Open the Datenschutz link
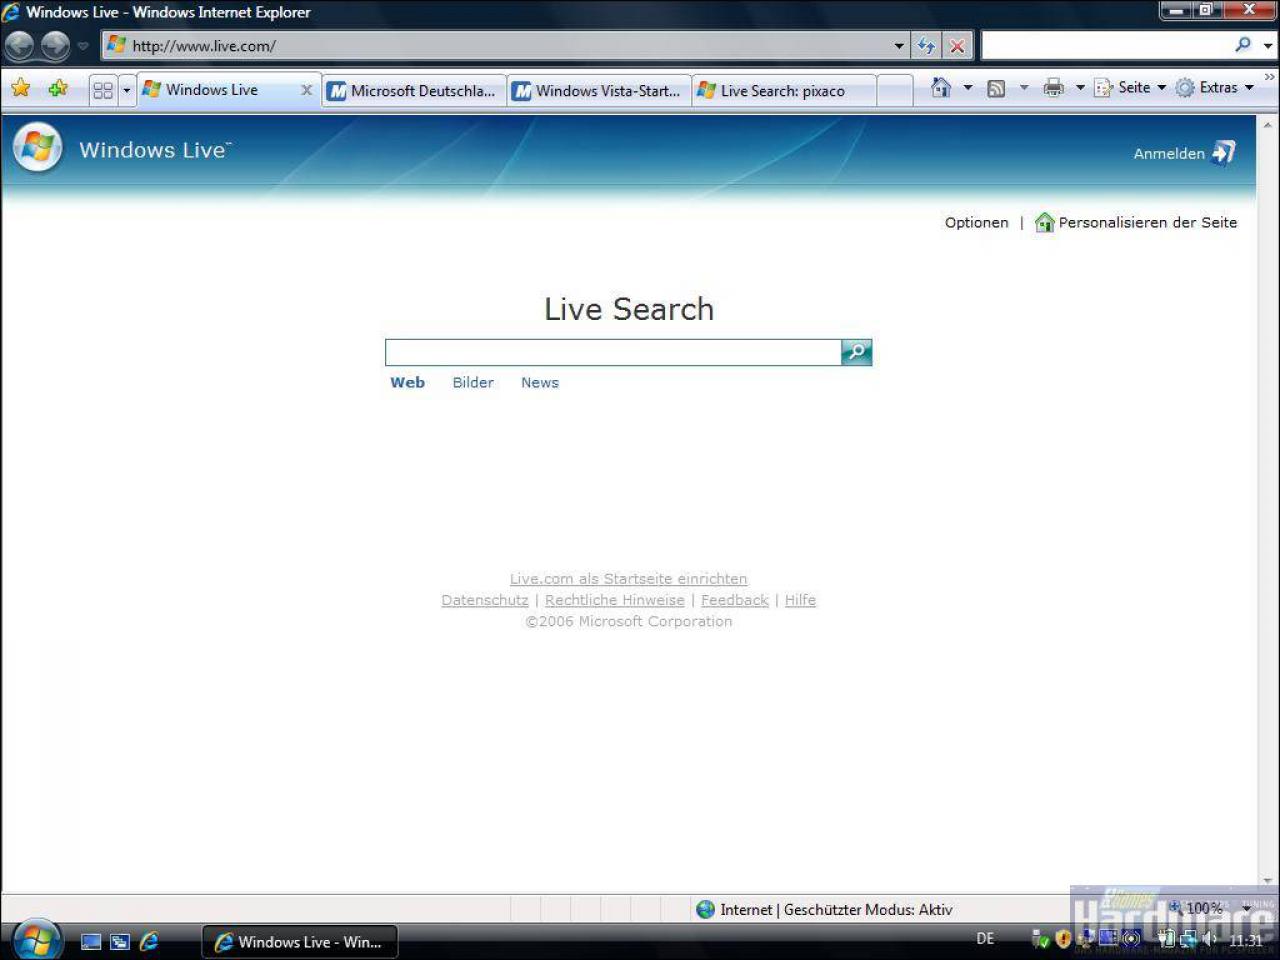This screenshot has width=1280, height=960. click(x=485, y=600)
